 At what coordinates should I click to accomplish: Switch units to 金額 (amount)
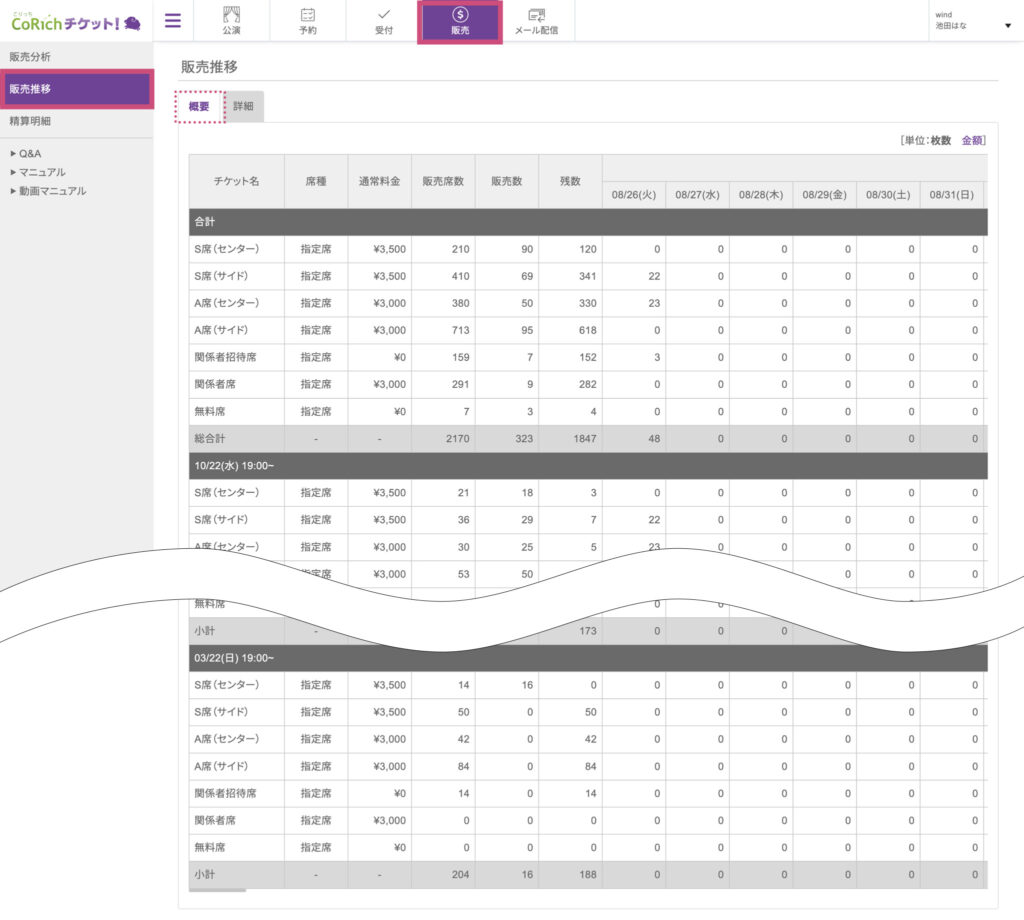[x=972, y=141]
